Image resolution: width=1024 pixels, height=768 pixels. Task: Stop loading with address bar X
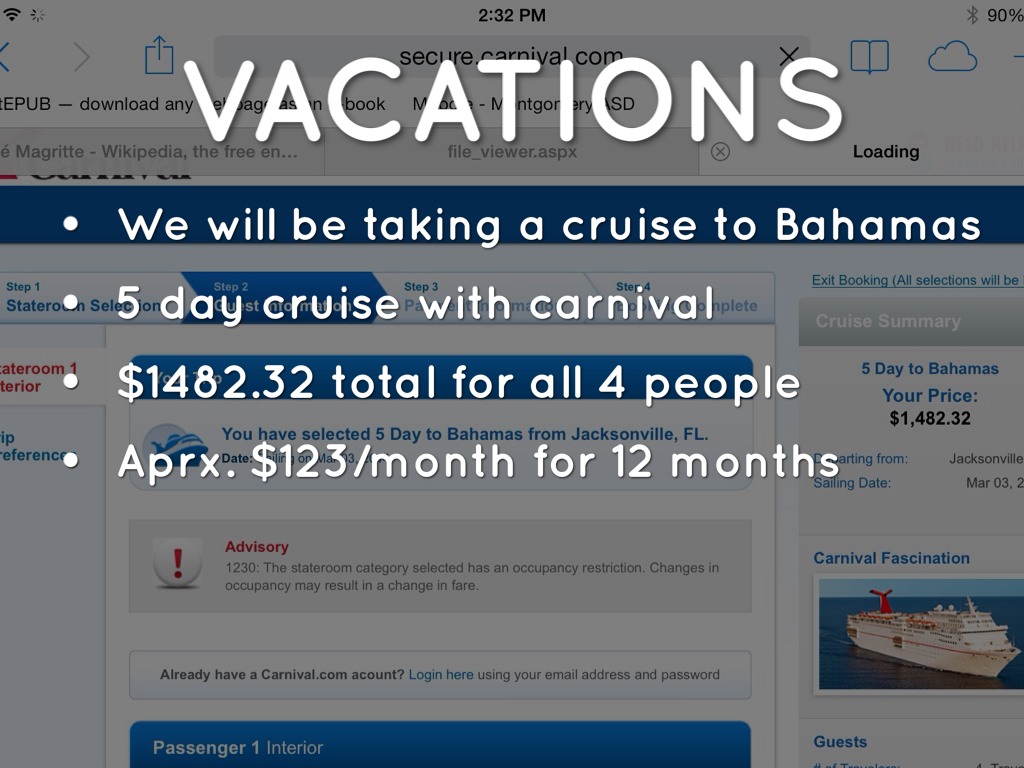[x=789, y=56]
